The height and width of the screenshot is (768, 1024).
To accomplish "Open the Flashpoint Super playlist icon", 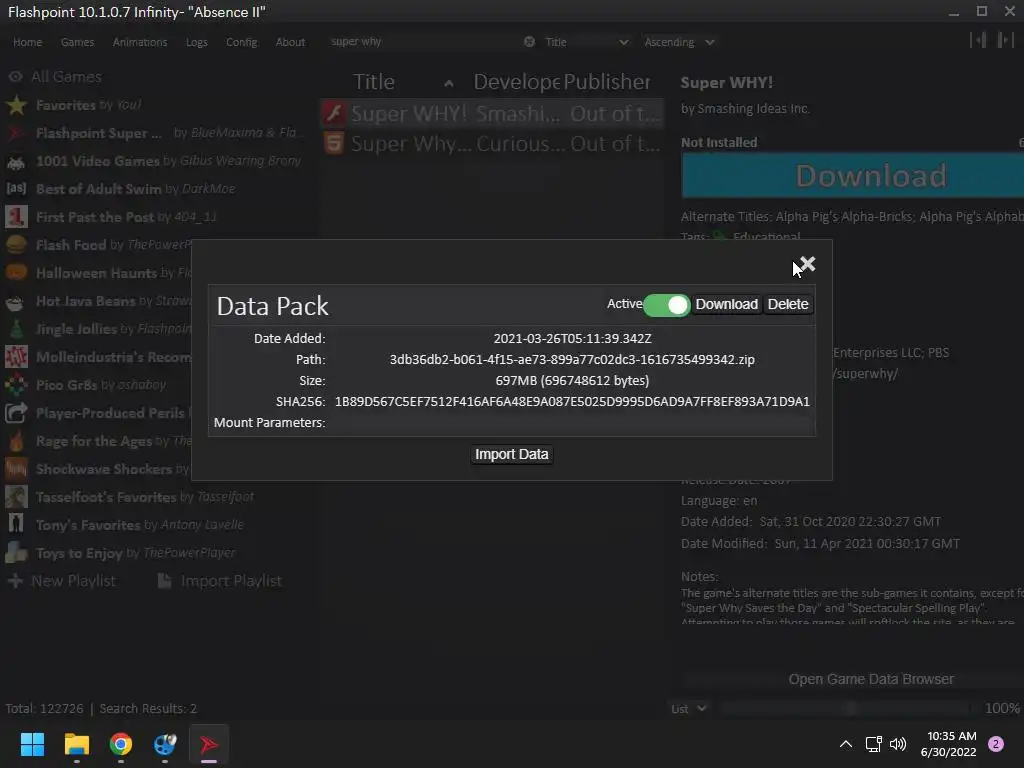I will point(16,133).
